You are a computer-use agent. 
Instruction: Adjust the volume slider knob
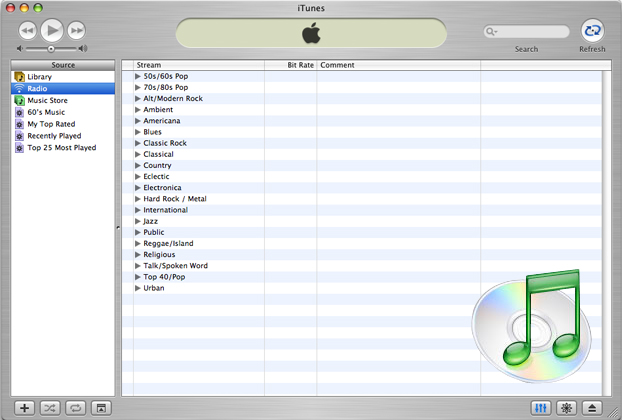(x=51, y=49)
